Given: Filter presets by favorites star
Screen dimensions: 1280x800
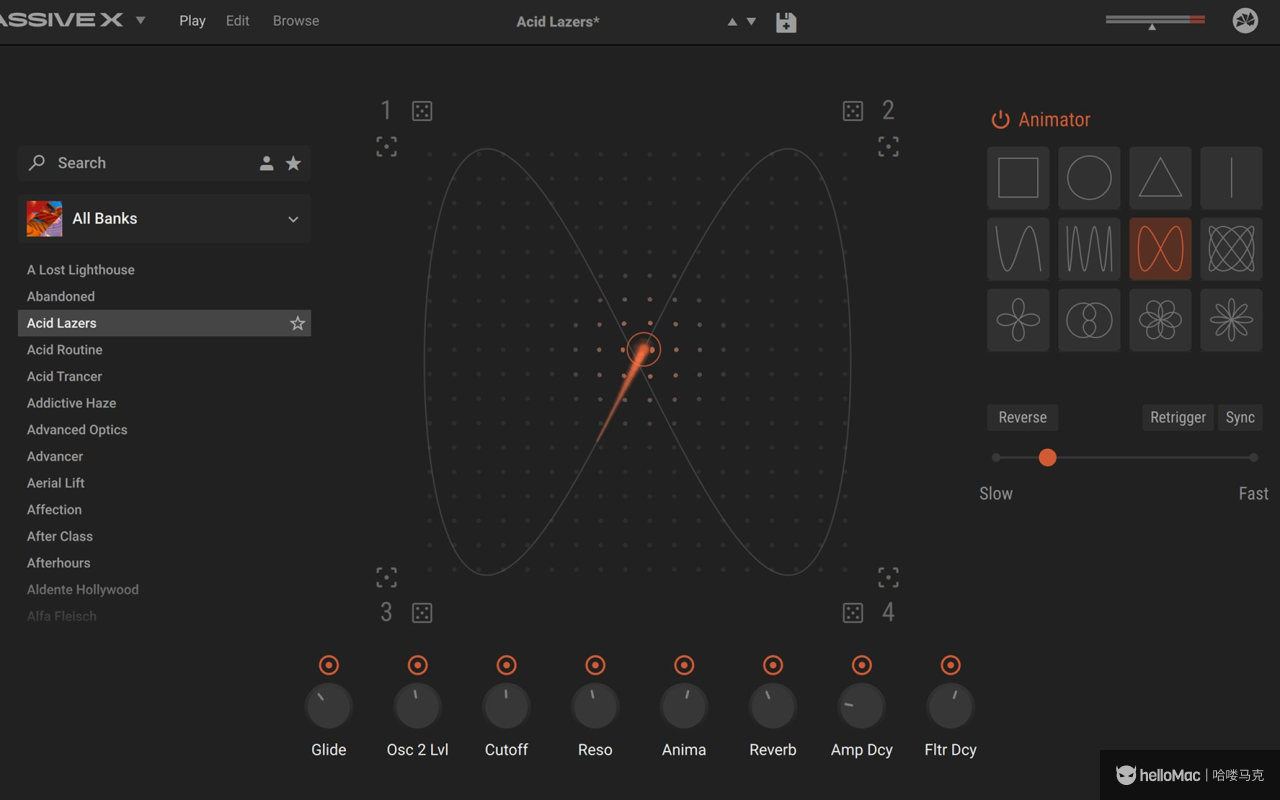Looking at the screenshot, I should coord(293,163).
